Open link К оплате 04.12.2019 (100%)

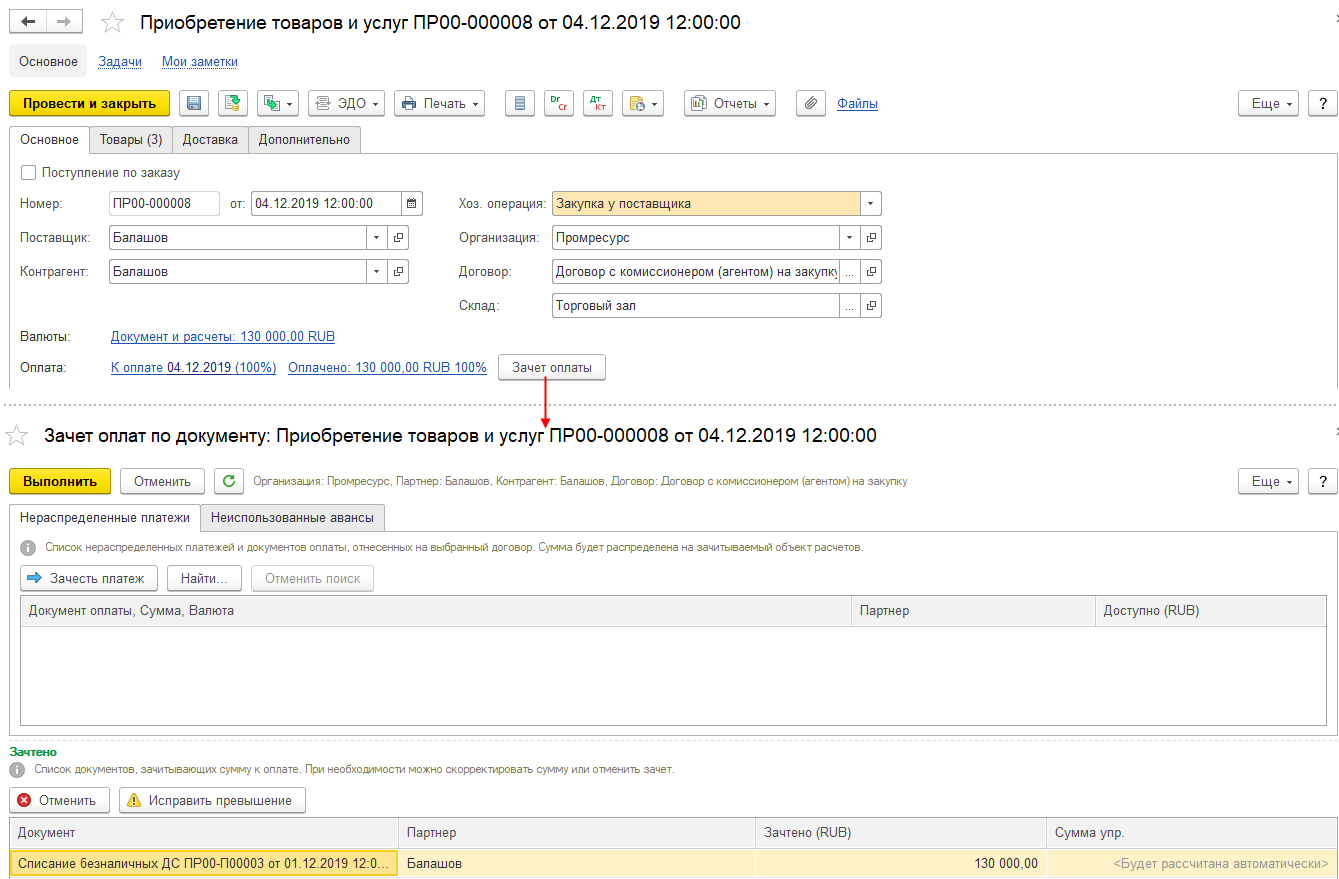point(193,367)
